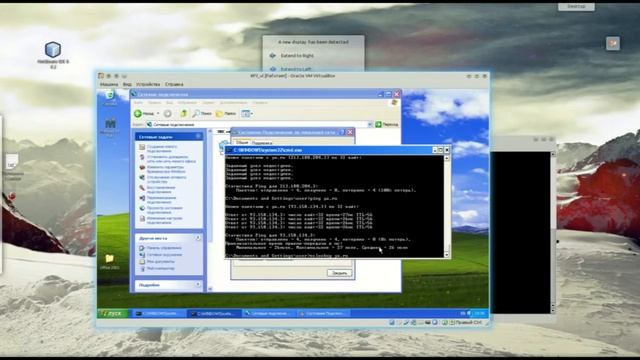Open the M-shaped XP desktop icon

110,127
